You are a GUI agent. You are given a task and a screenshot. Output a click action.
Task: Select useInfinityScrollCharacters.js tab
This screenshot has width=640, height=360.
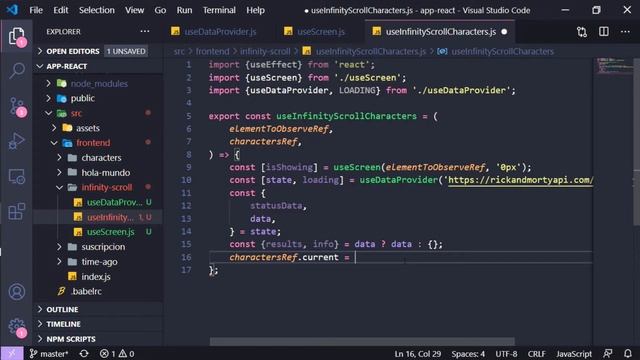coord(441,32)
